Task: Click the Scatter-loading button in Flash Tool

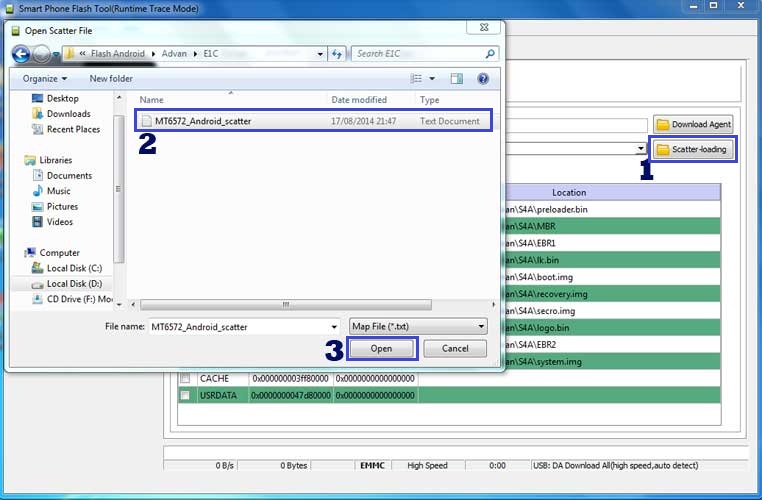Action: tap(693, 149)
